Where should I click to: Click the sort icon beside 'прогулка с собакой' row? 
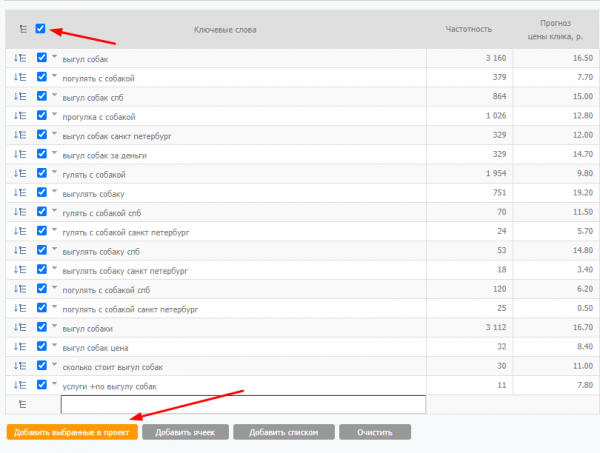pos(19,115)
